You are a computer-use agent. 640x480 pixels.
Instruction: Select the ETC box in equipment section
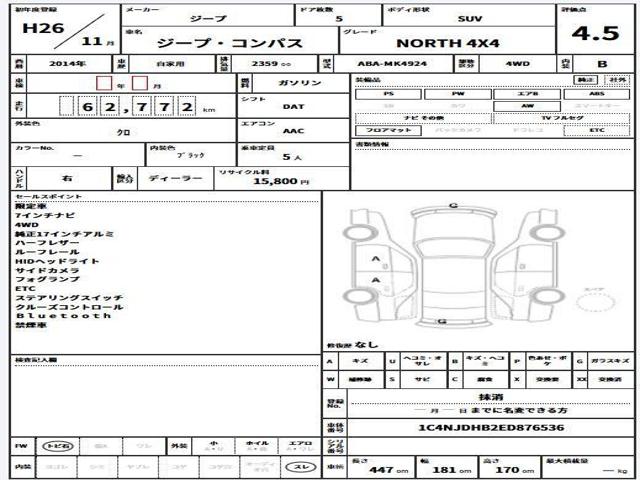pyautogui.click(x=597, y=131)
